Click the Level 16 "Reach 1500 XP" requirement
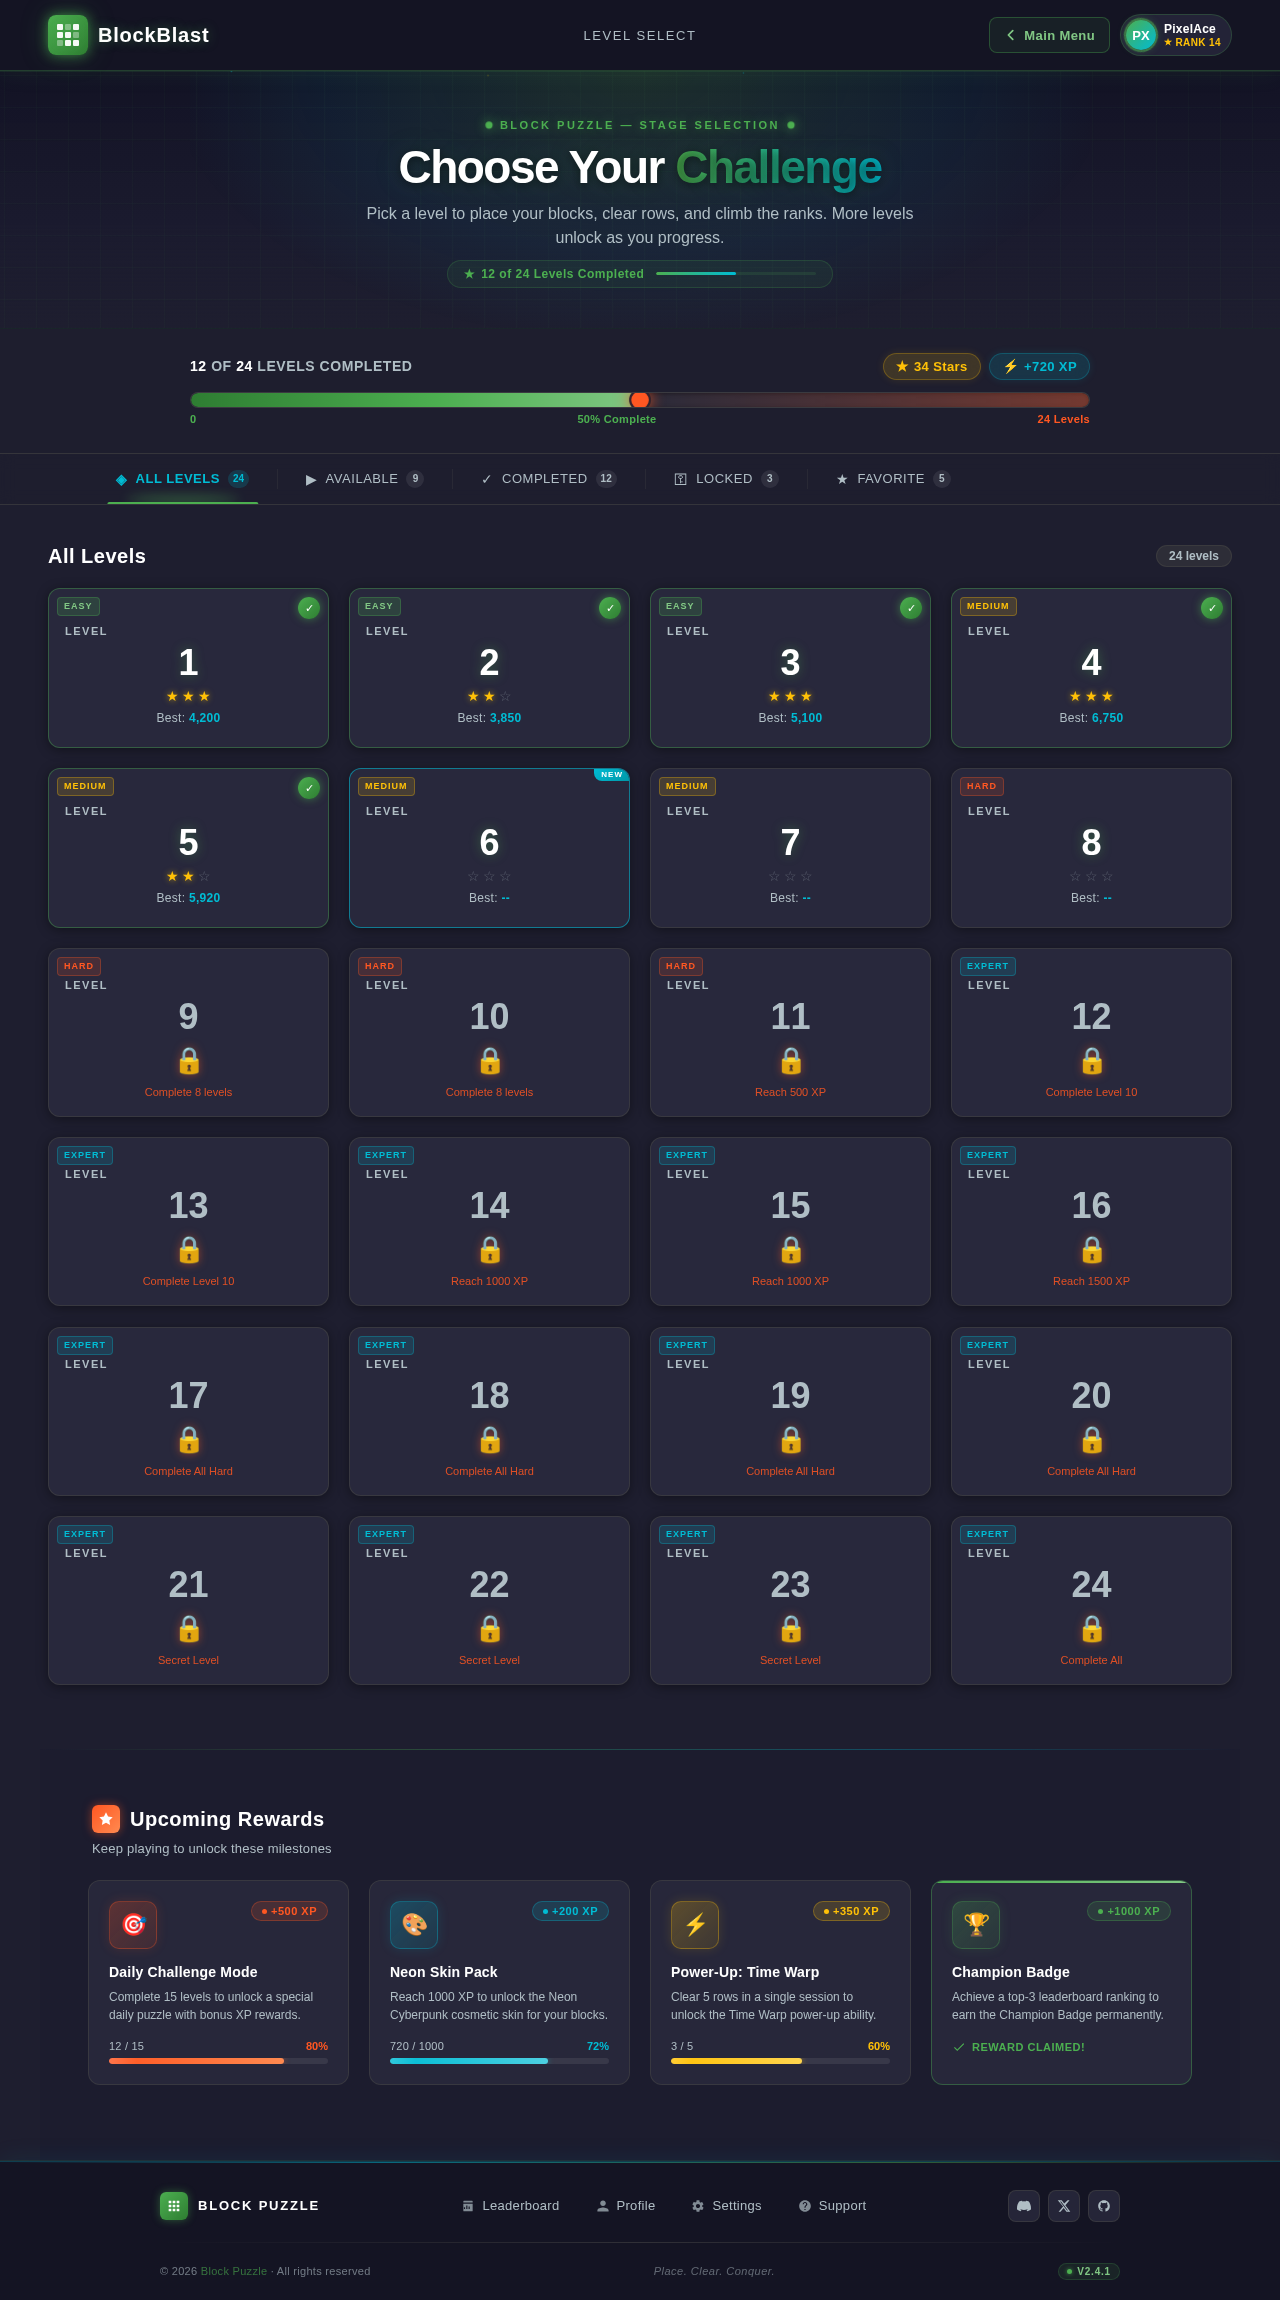Viewport: 1280px width, 2300px height. (x=1091, y=1281)
